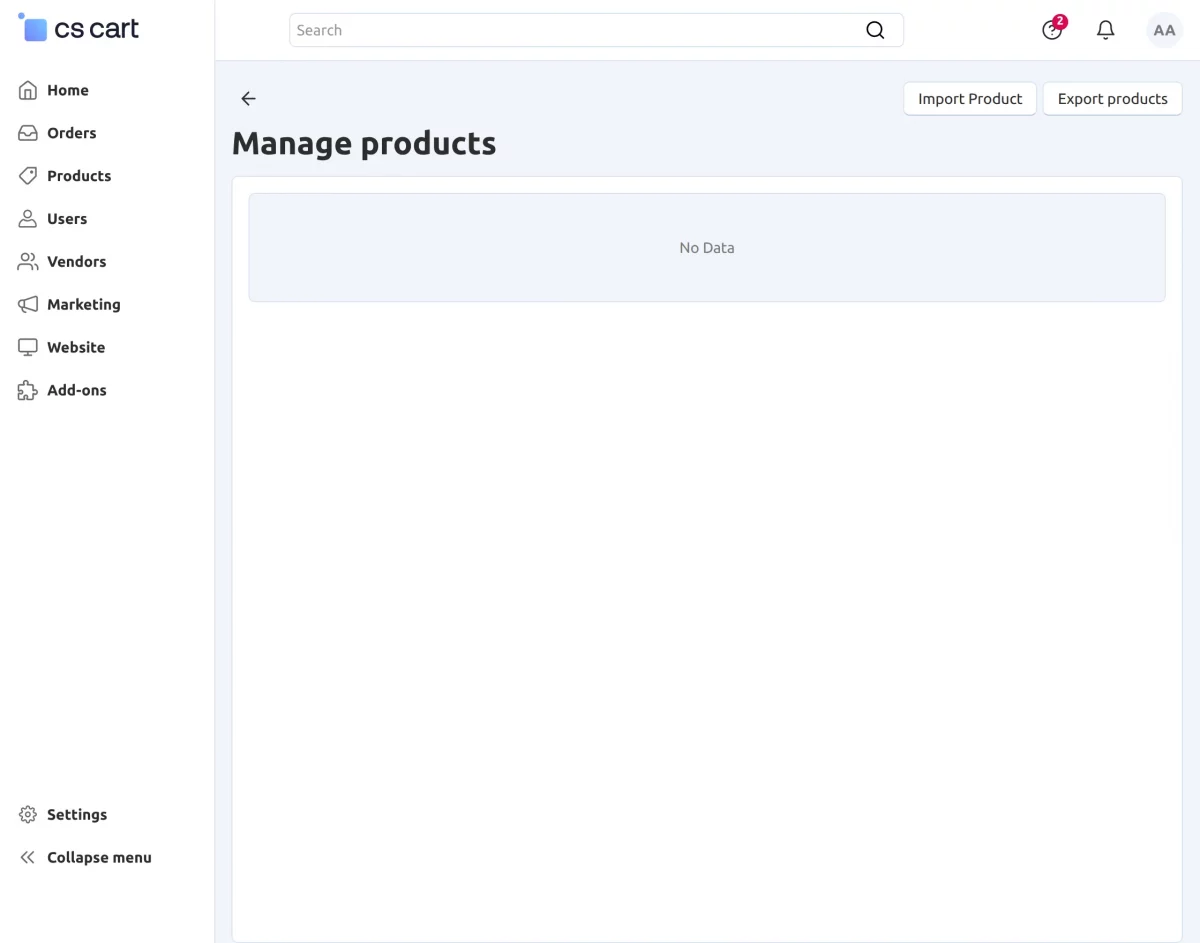Open the AA user avatar menu
Screen dimensions: 1200x943
[1164, 30]
